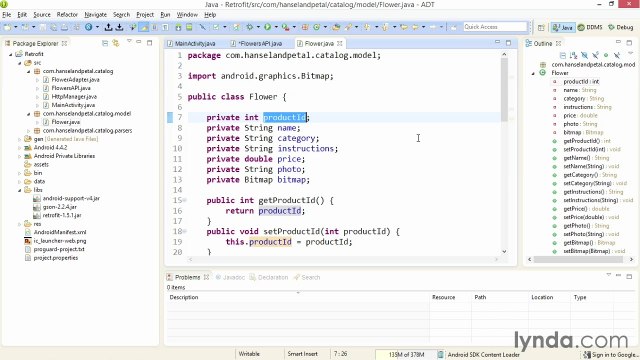The height and width of the screenshot is (360, 640).
Task: Expand the res folder node
Action: click(20, 224)
